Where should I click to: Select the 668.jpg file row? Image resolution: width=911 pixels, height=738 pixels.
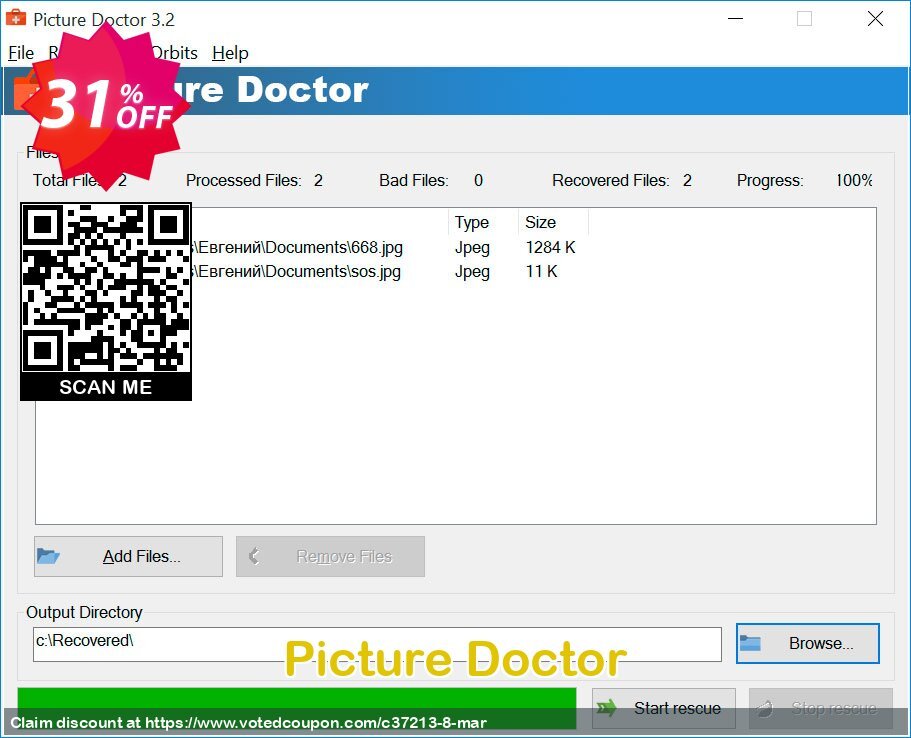(x=456, y=248)
